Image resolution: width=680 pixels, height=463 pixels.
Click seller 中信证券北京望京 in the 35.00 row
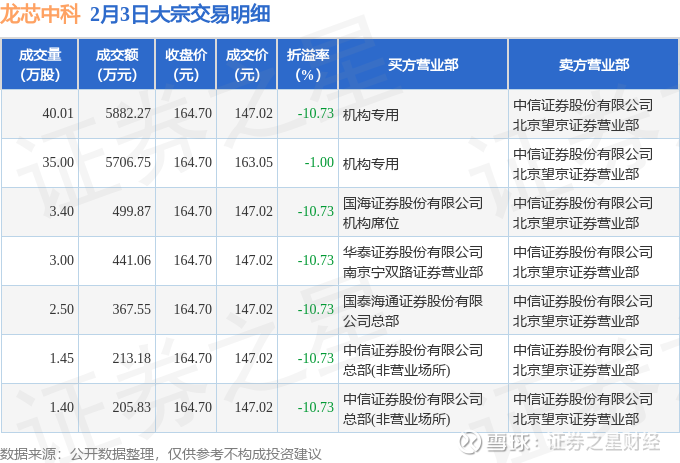click(583, 164)
